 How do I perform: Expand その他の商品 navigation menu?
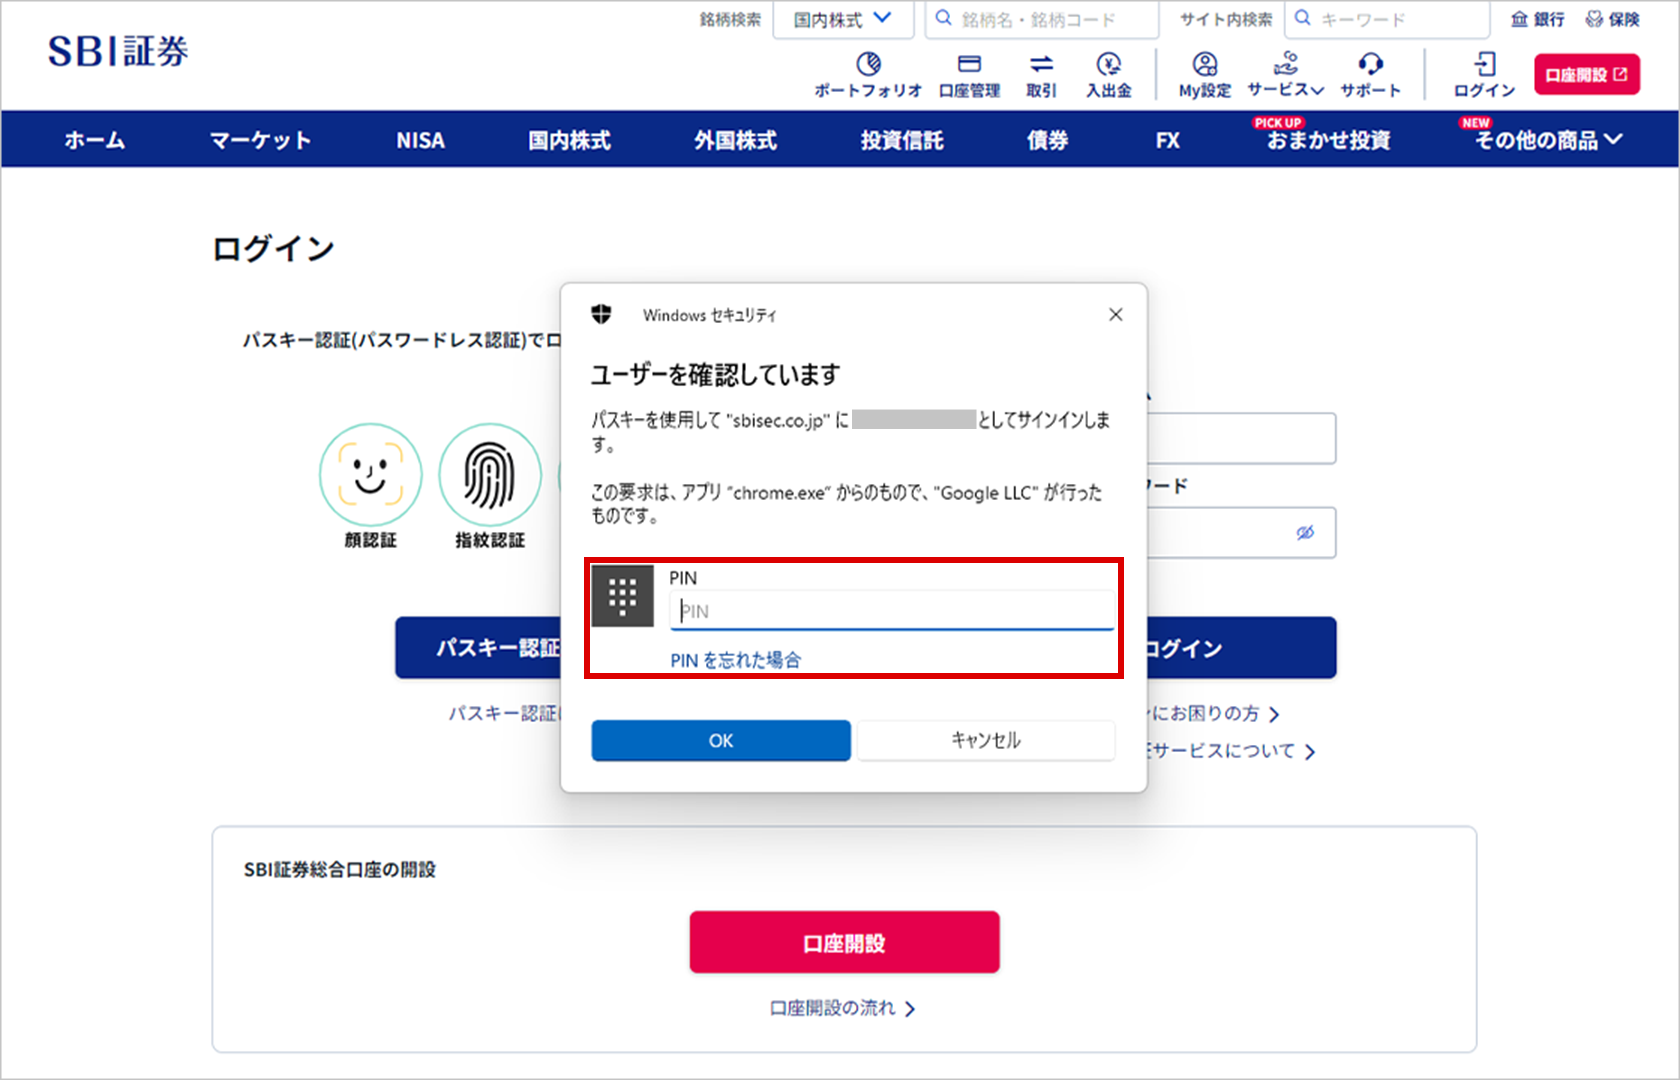click(x=1547, y=140)
